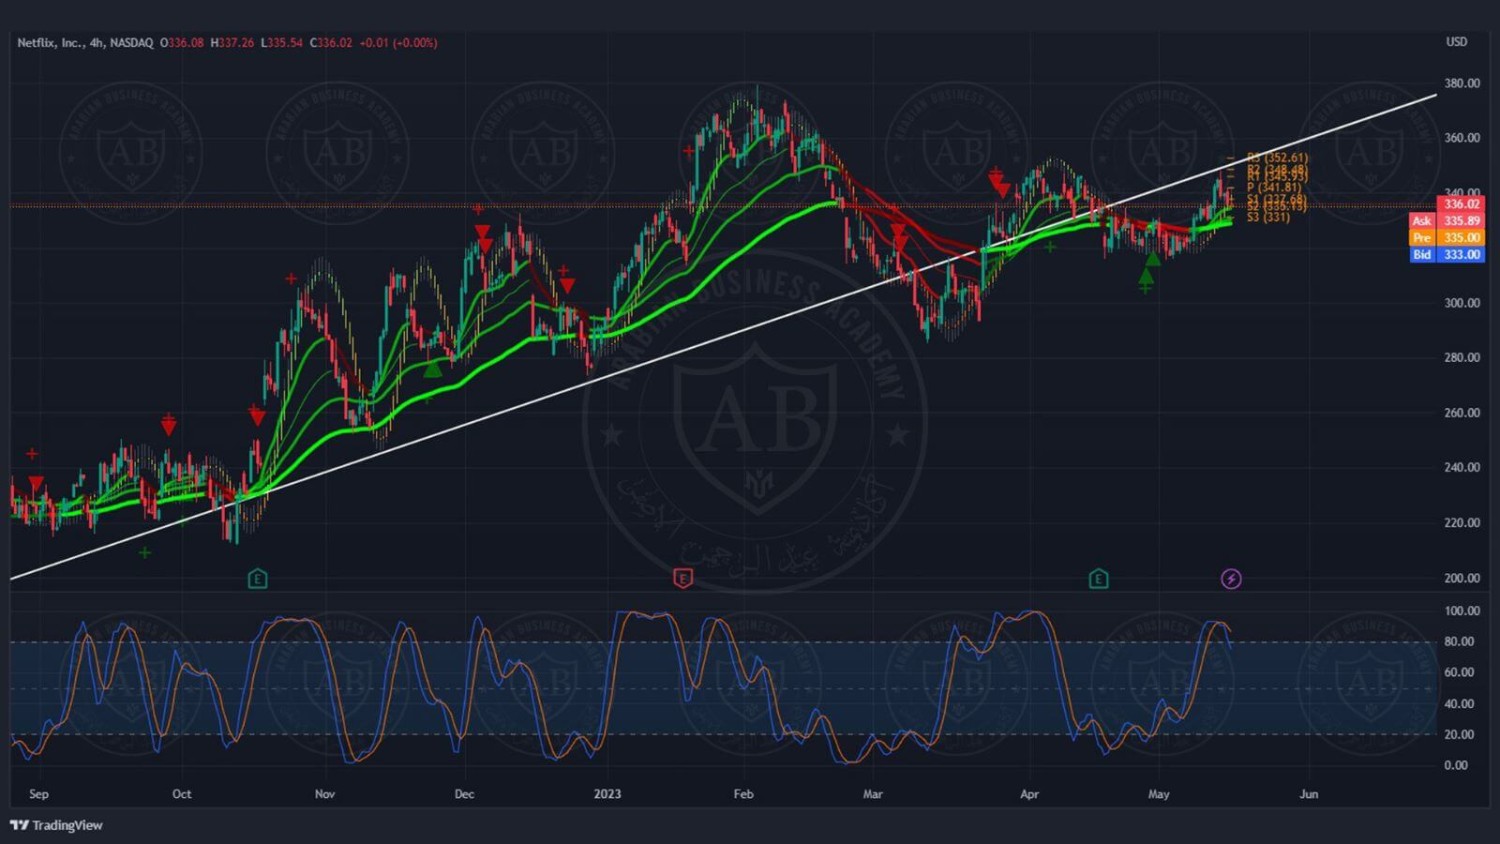Image resolution: width=1500 pixels, height=844 pixels.
Task: Click the 336.02 last price label
Action: point(1460,204)
